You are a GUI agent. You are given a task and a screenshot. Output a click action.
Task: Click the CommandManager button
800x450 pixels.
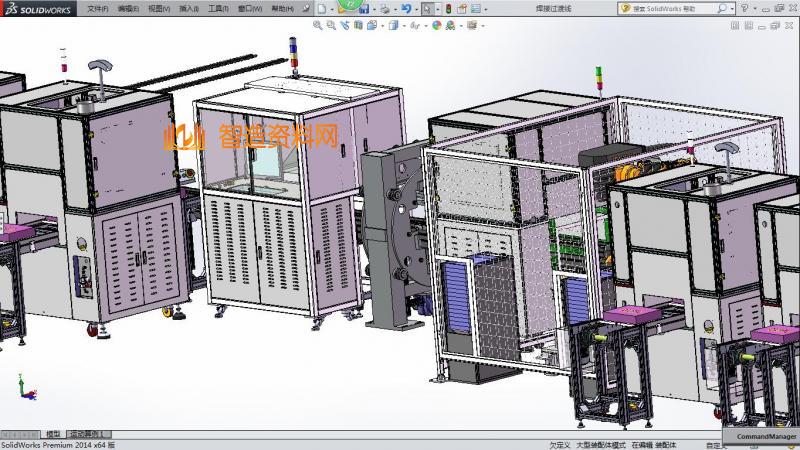coord(767,437)
